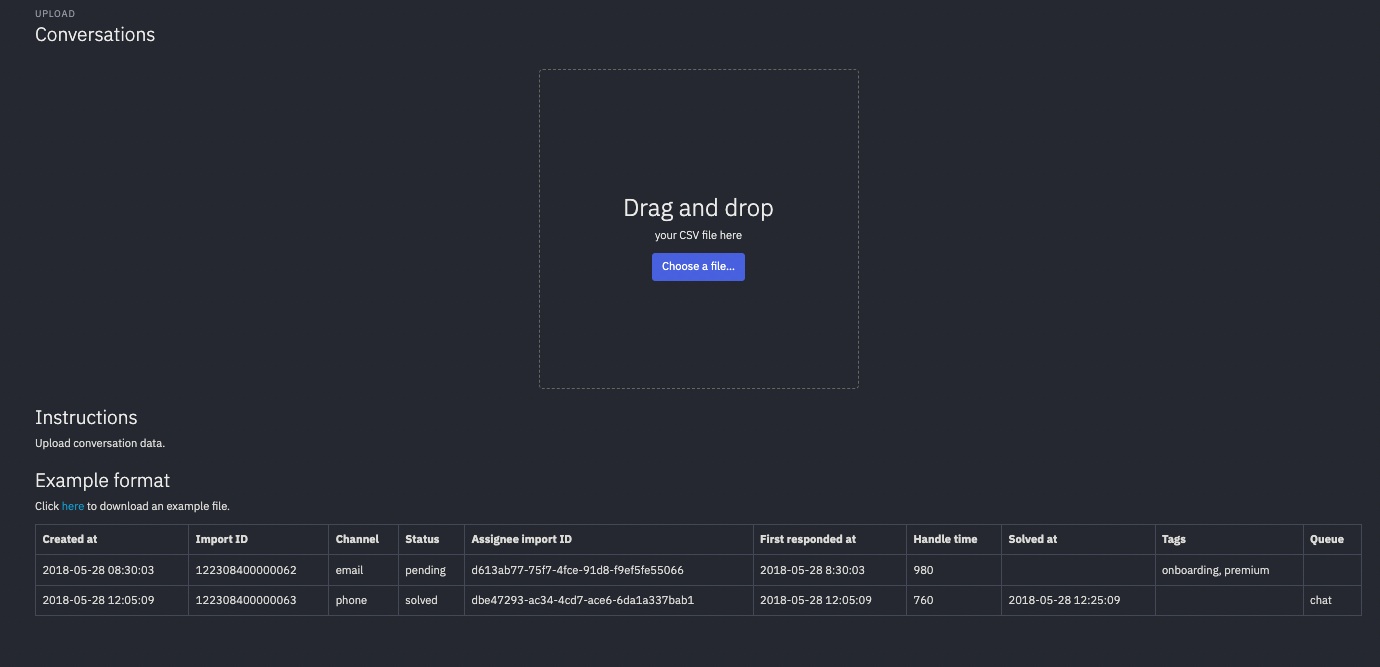Click the Status column header
Viewport: 1380px width, 667px height.
coord(432,540)
